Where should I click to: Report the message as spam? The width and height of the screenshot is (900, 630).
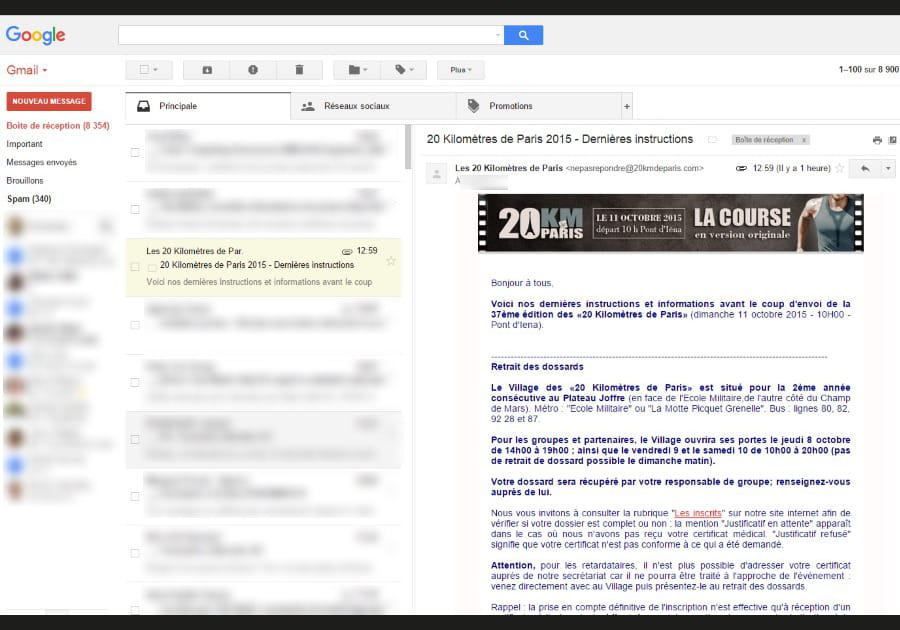click(x=253, y=70)
